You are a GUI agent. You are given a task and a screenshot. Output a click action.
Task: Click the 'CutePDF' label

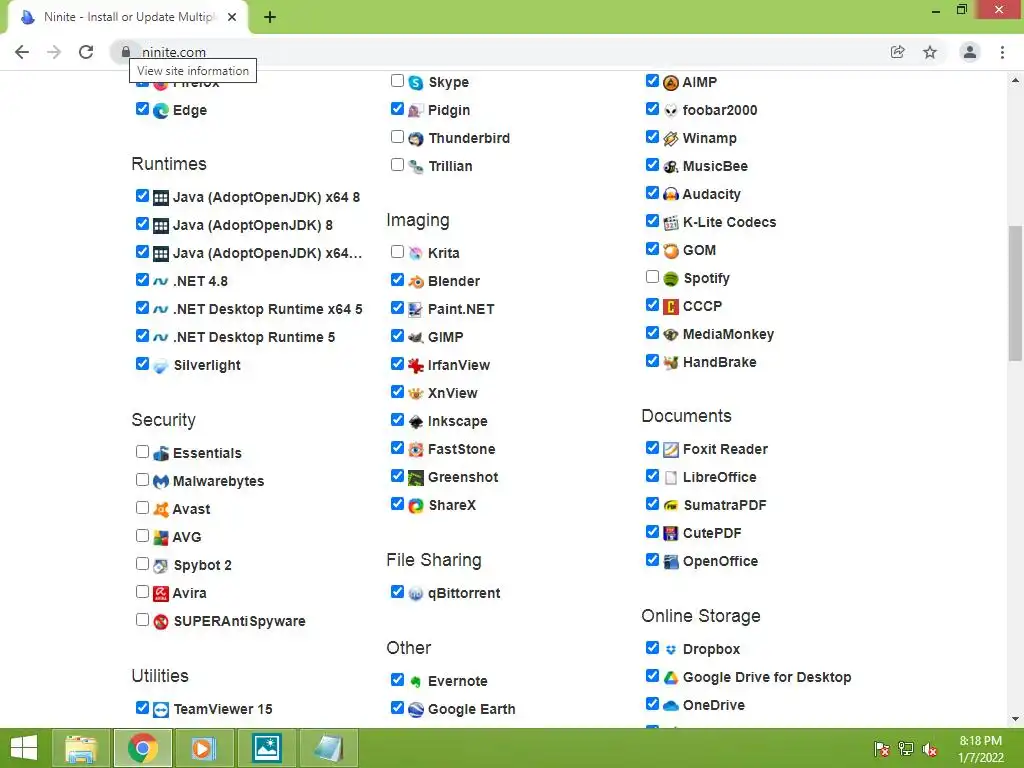pos(712,534)
